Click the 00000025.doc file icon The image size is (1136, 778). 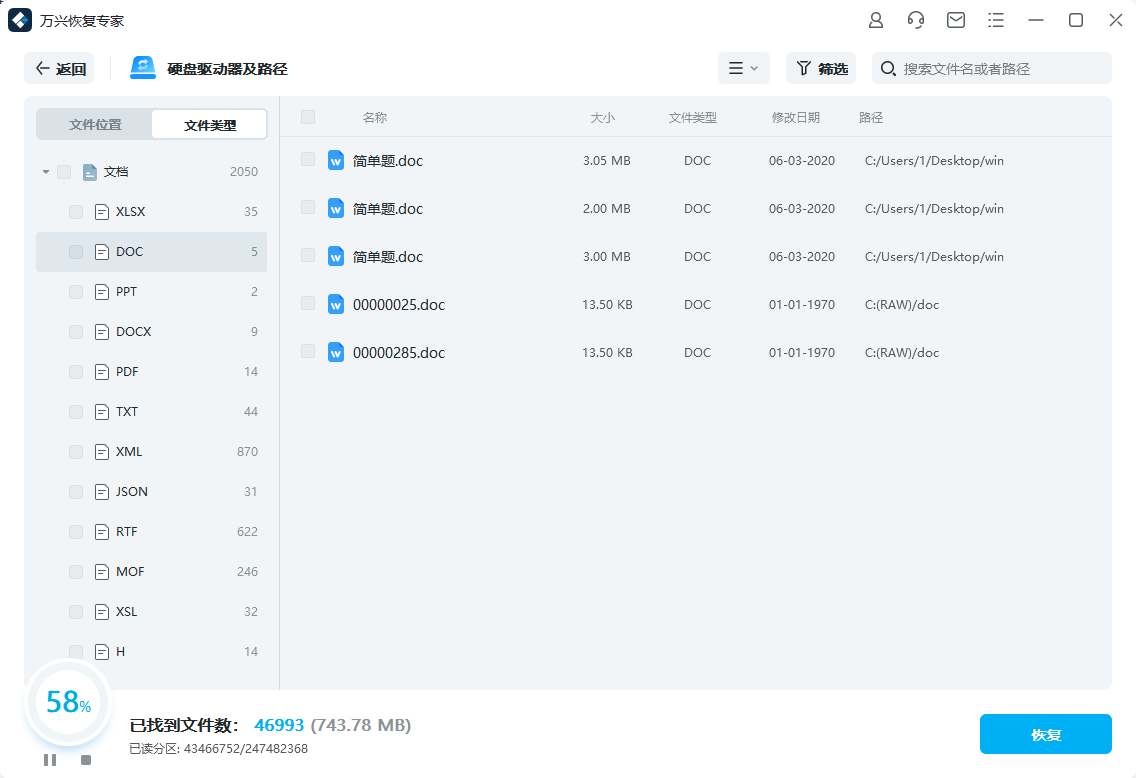pyautogui.click(x=336, y=304)
